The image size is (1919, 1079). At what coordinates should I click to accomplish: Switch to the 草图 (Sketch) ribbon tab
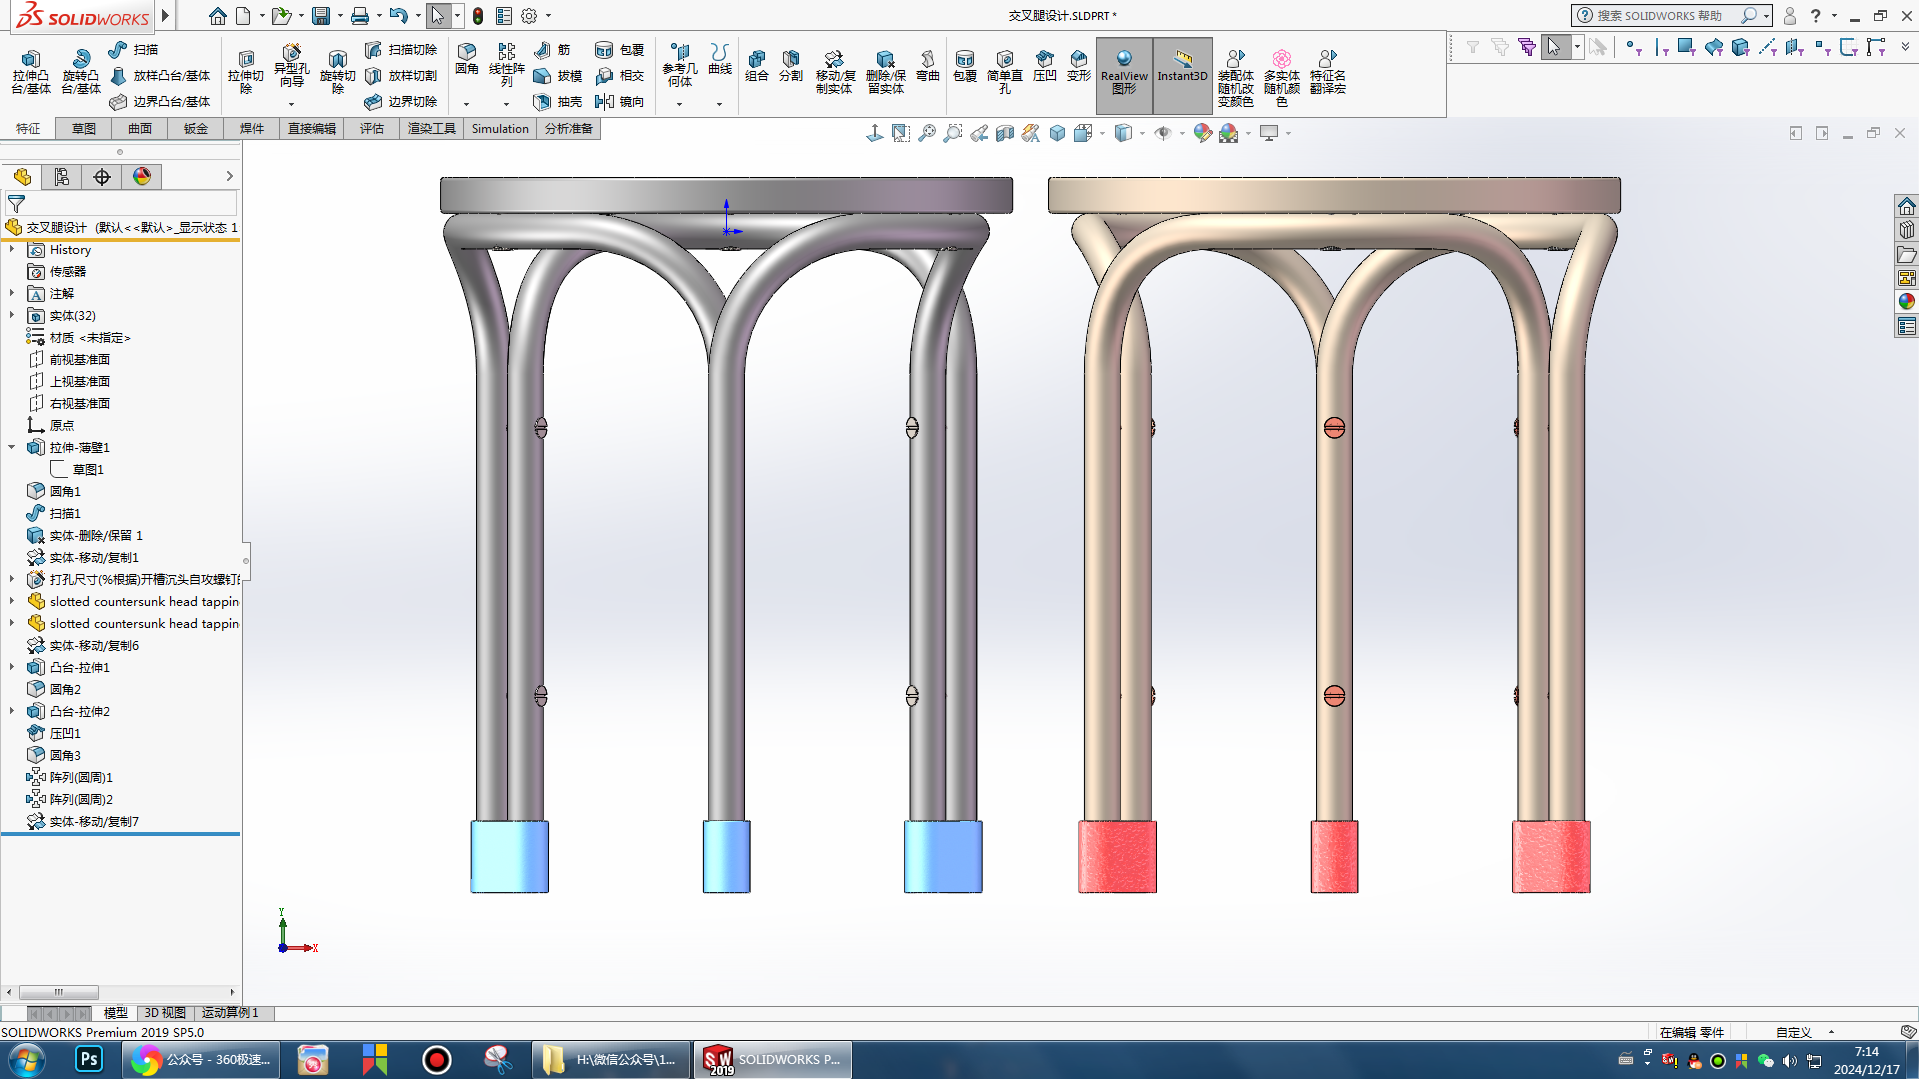[84, 129]
